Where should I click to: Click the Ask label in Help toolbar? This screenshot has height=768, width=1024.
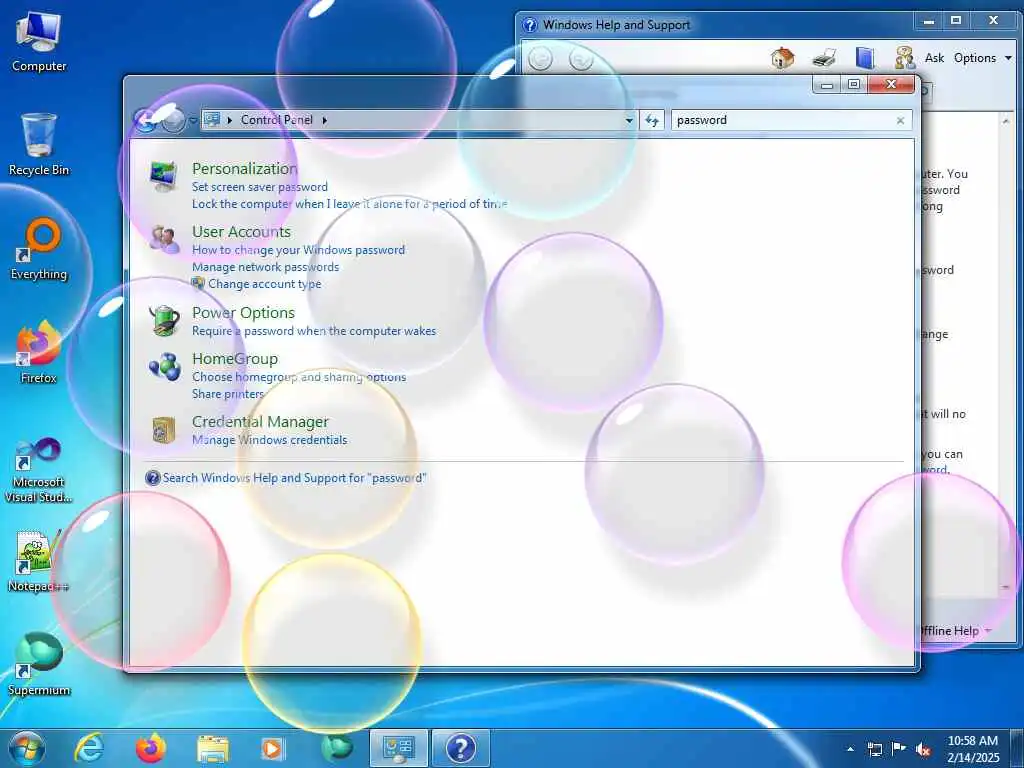pyautogui.click(x=935, y=57)
